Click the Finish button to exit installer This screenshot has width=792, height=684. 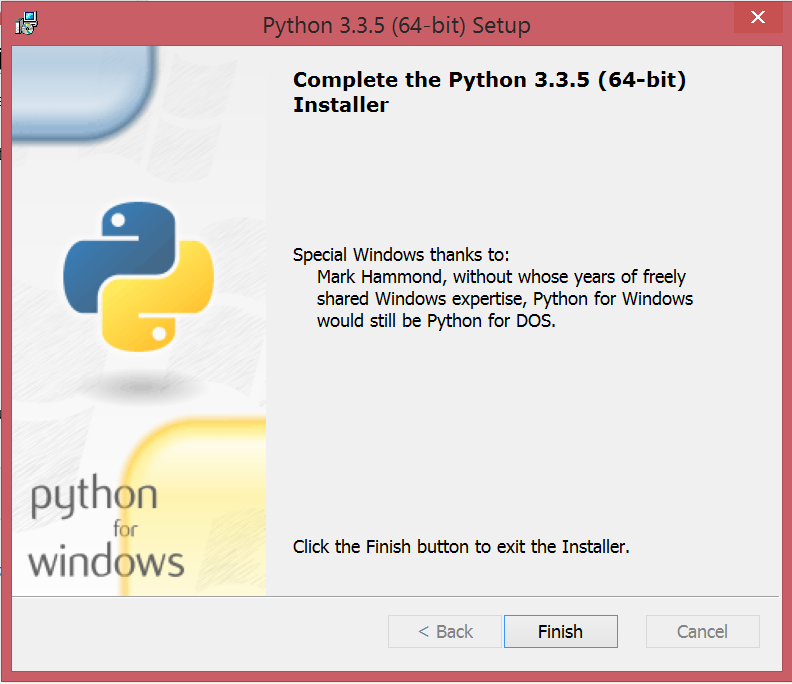(x=560, y=631)
